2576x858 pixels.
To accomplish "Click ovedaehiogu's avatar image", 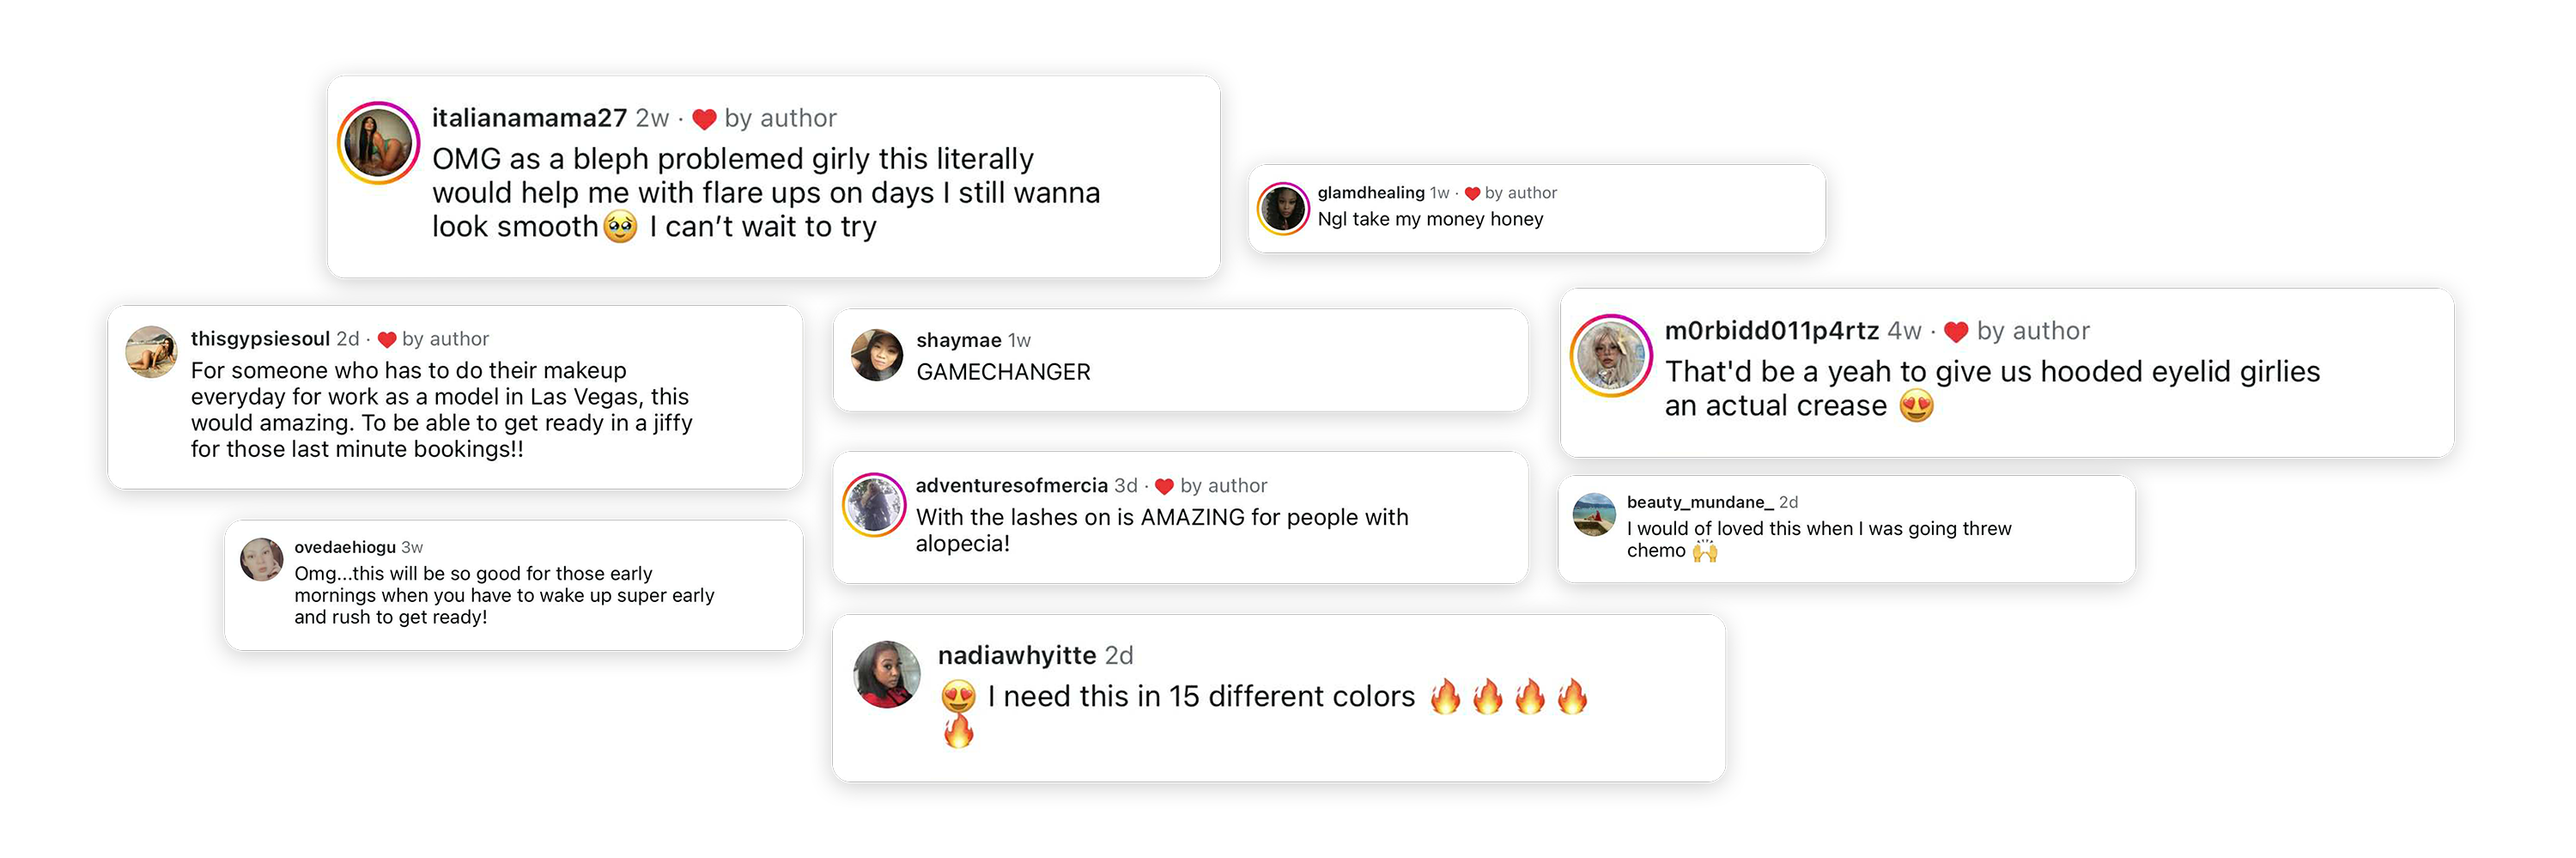I will click(x=262, y=560).
